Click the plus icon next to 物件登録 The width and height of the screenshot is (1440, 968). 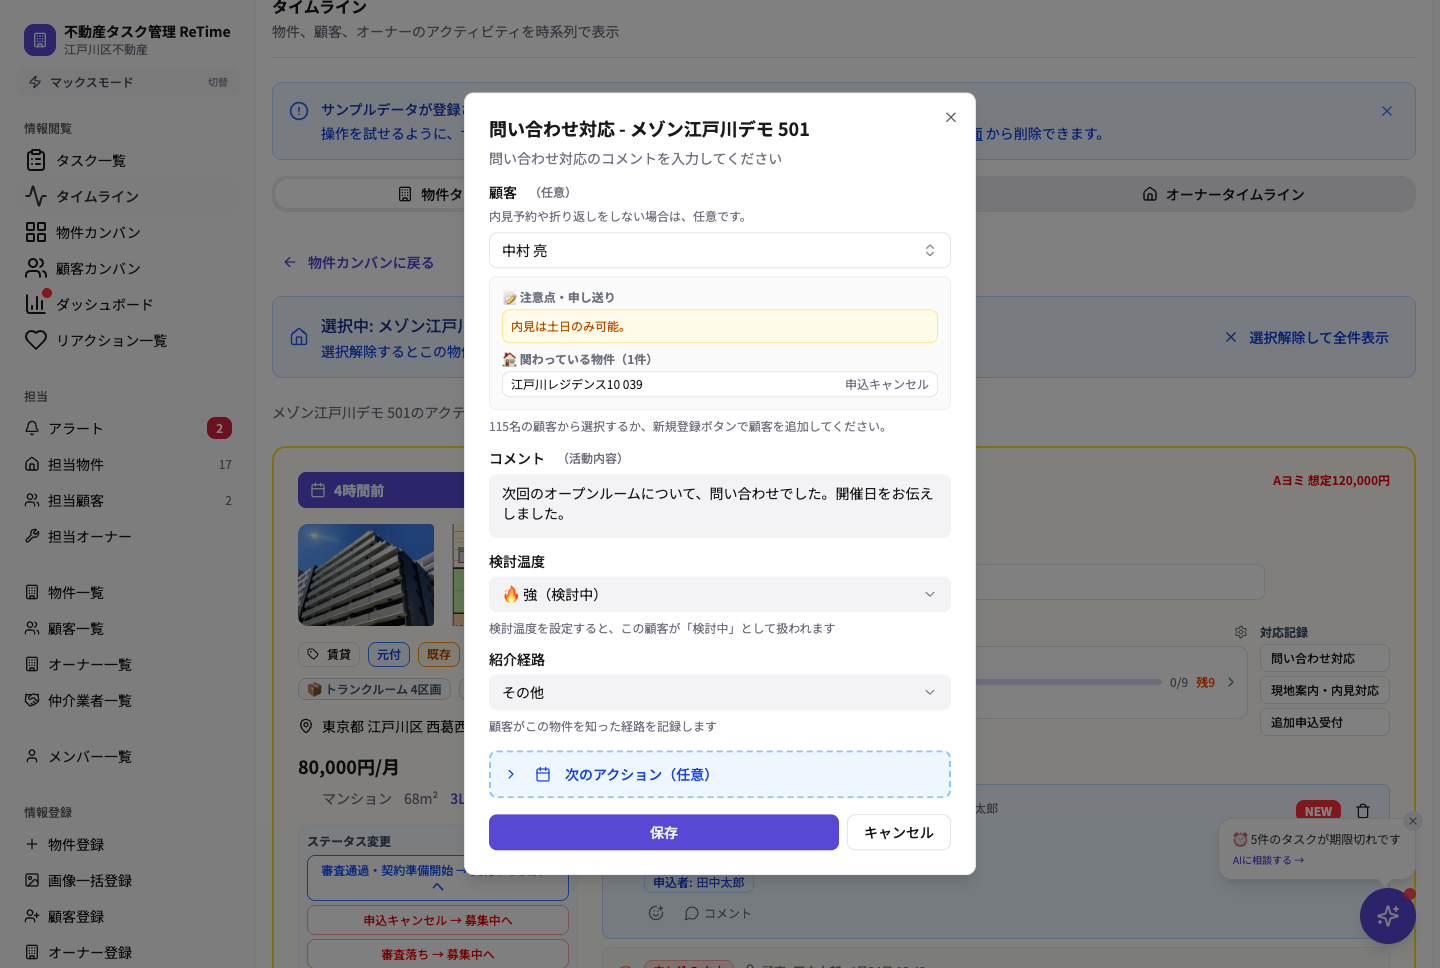(32, 844)
